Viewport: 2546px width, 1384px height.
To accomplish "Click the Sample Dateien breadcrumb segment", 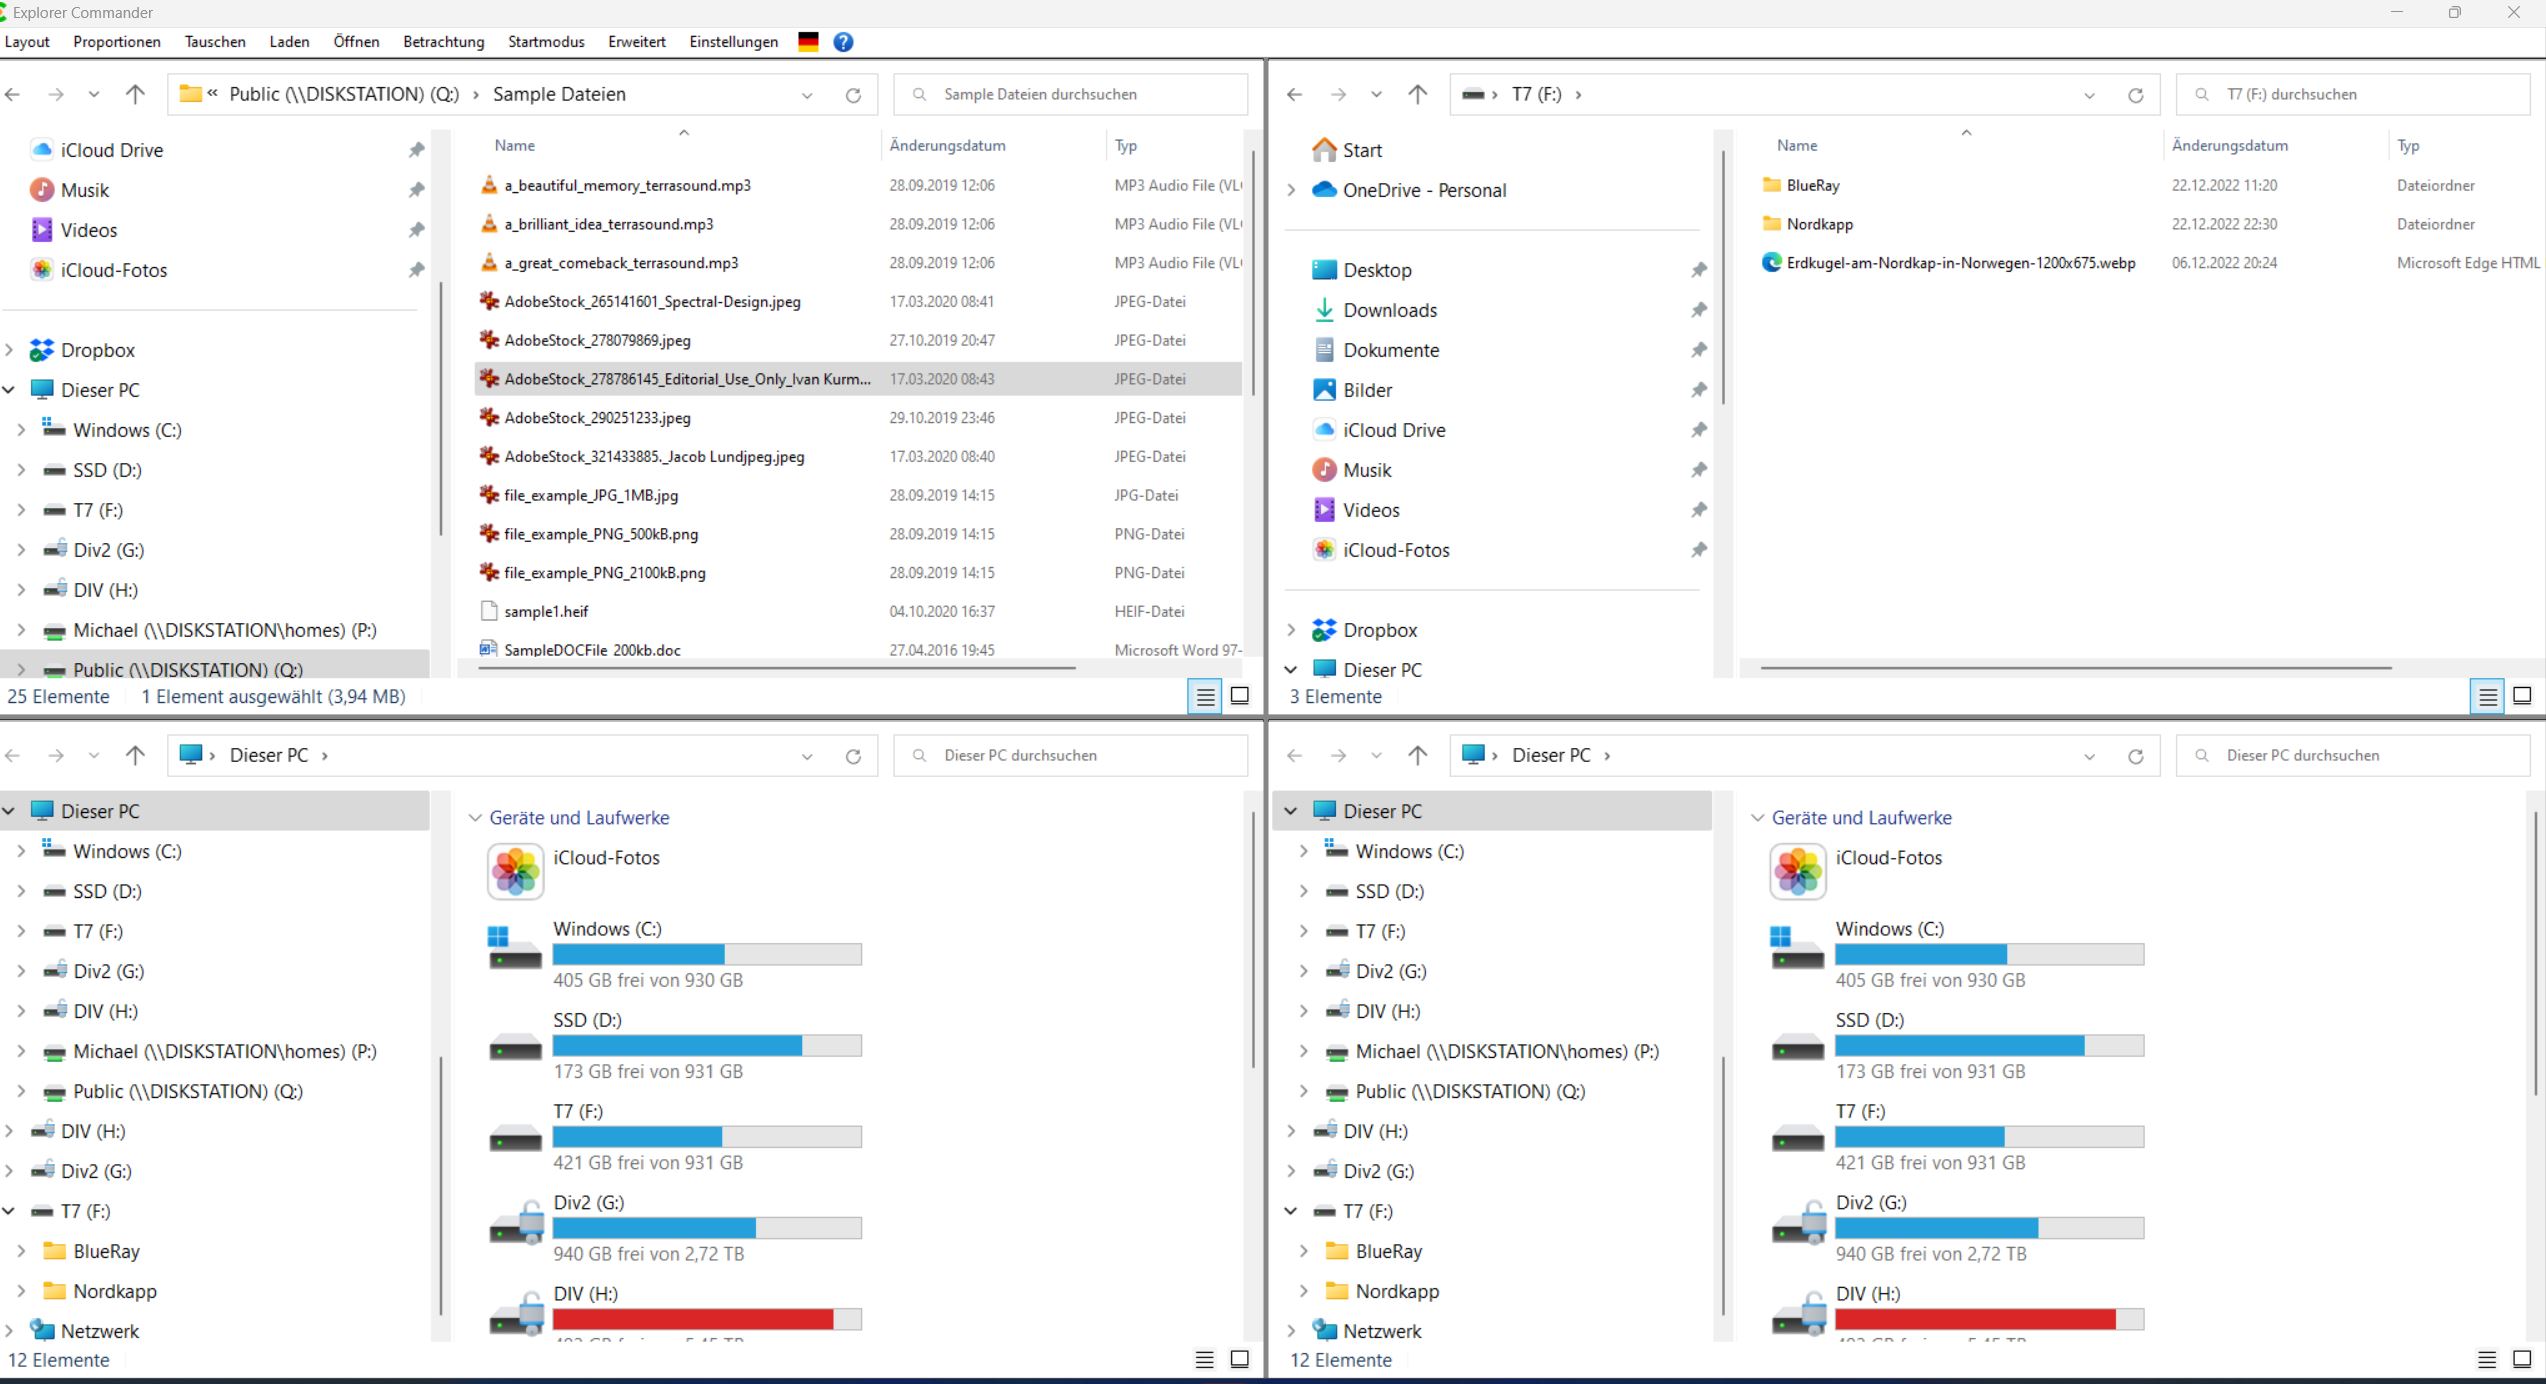I will pos(559,94).
